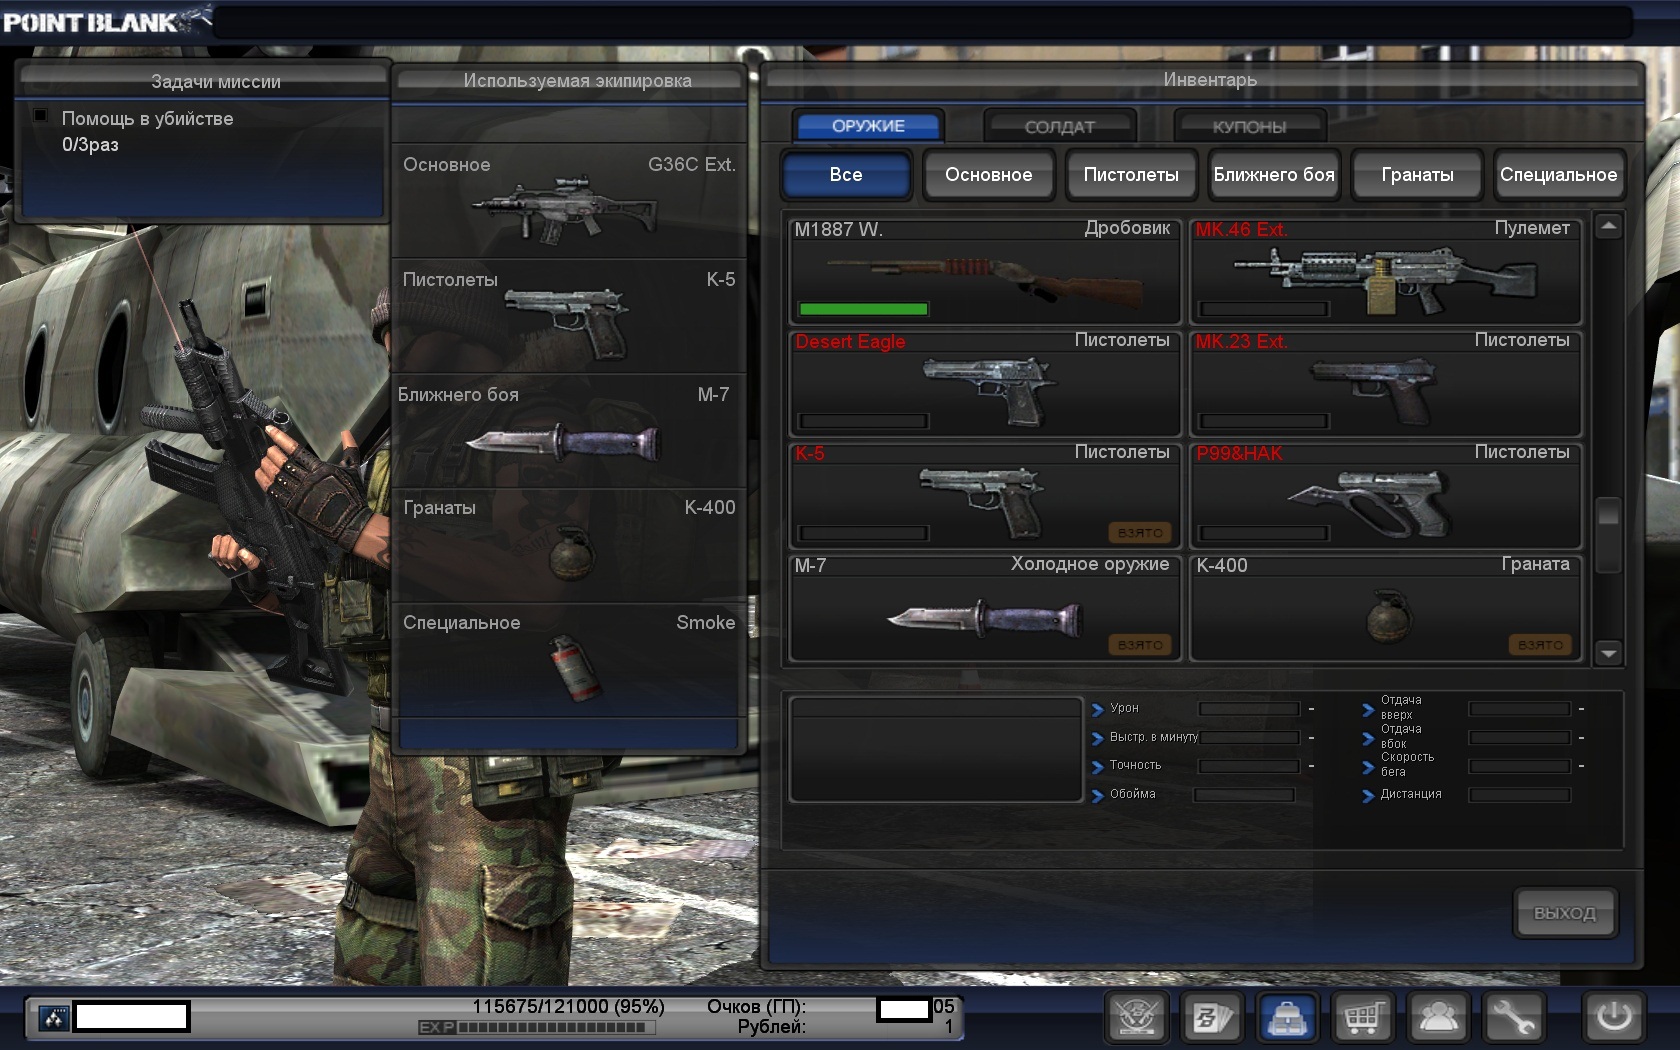Filter inventory by Гранаты

click(1416, 175)
